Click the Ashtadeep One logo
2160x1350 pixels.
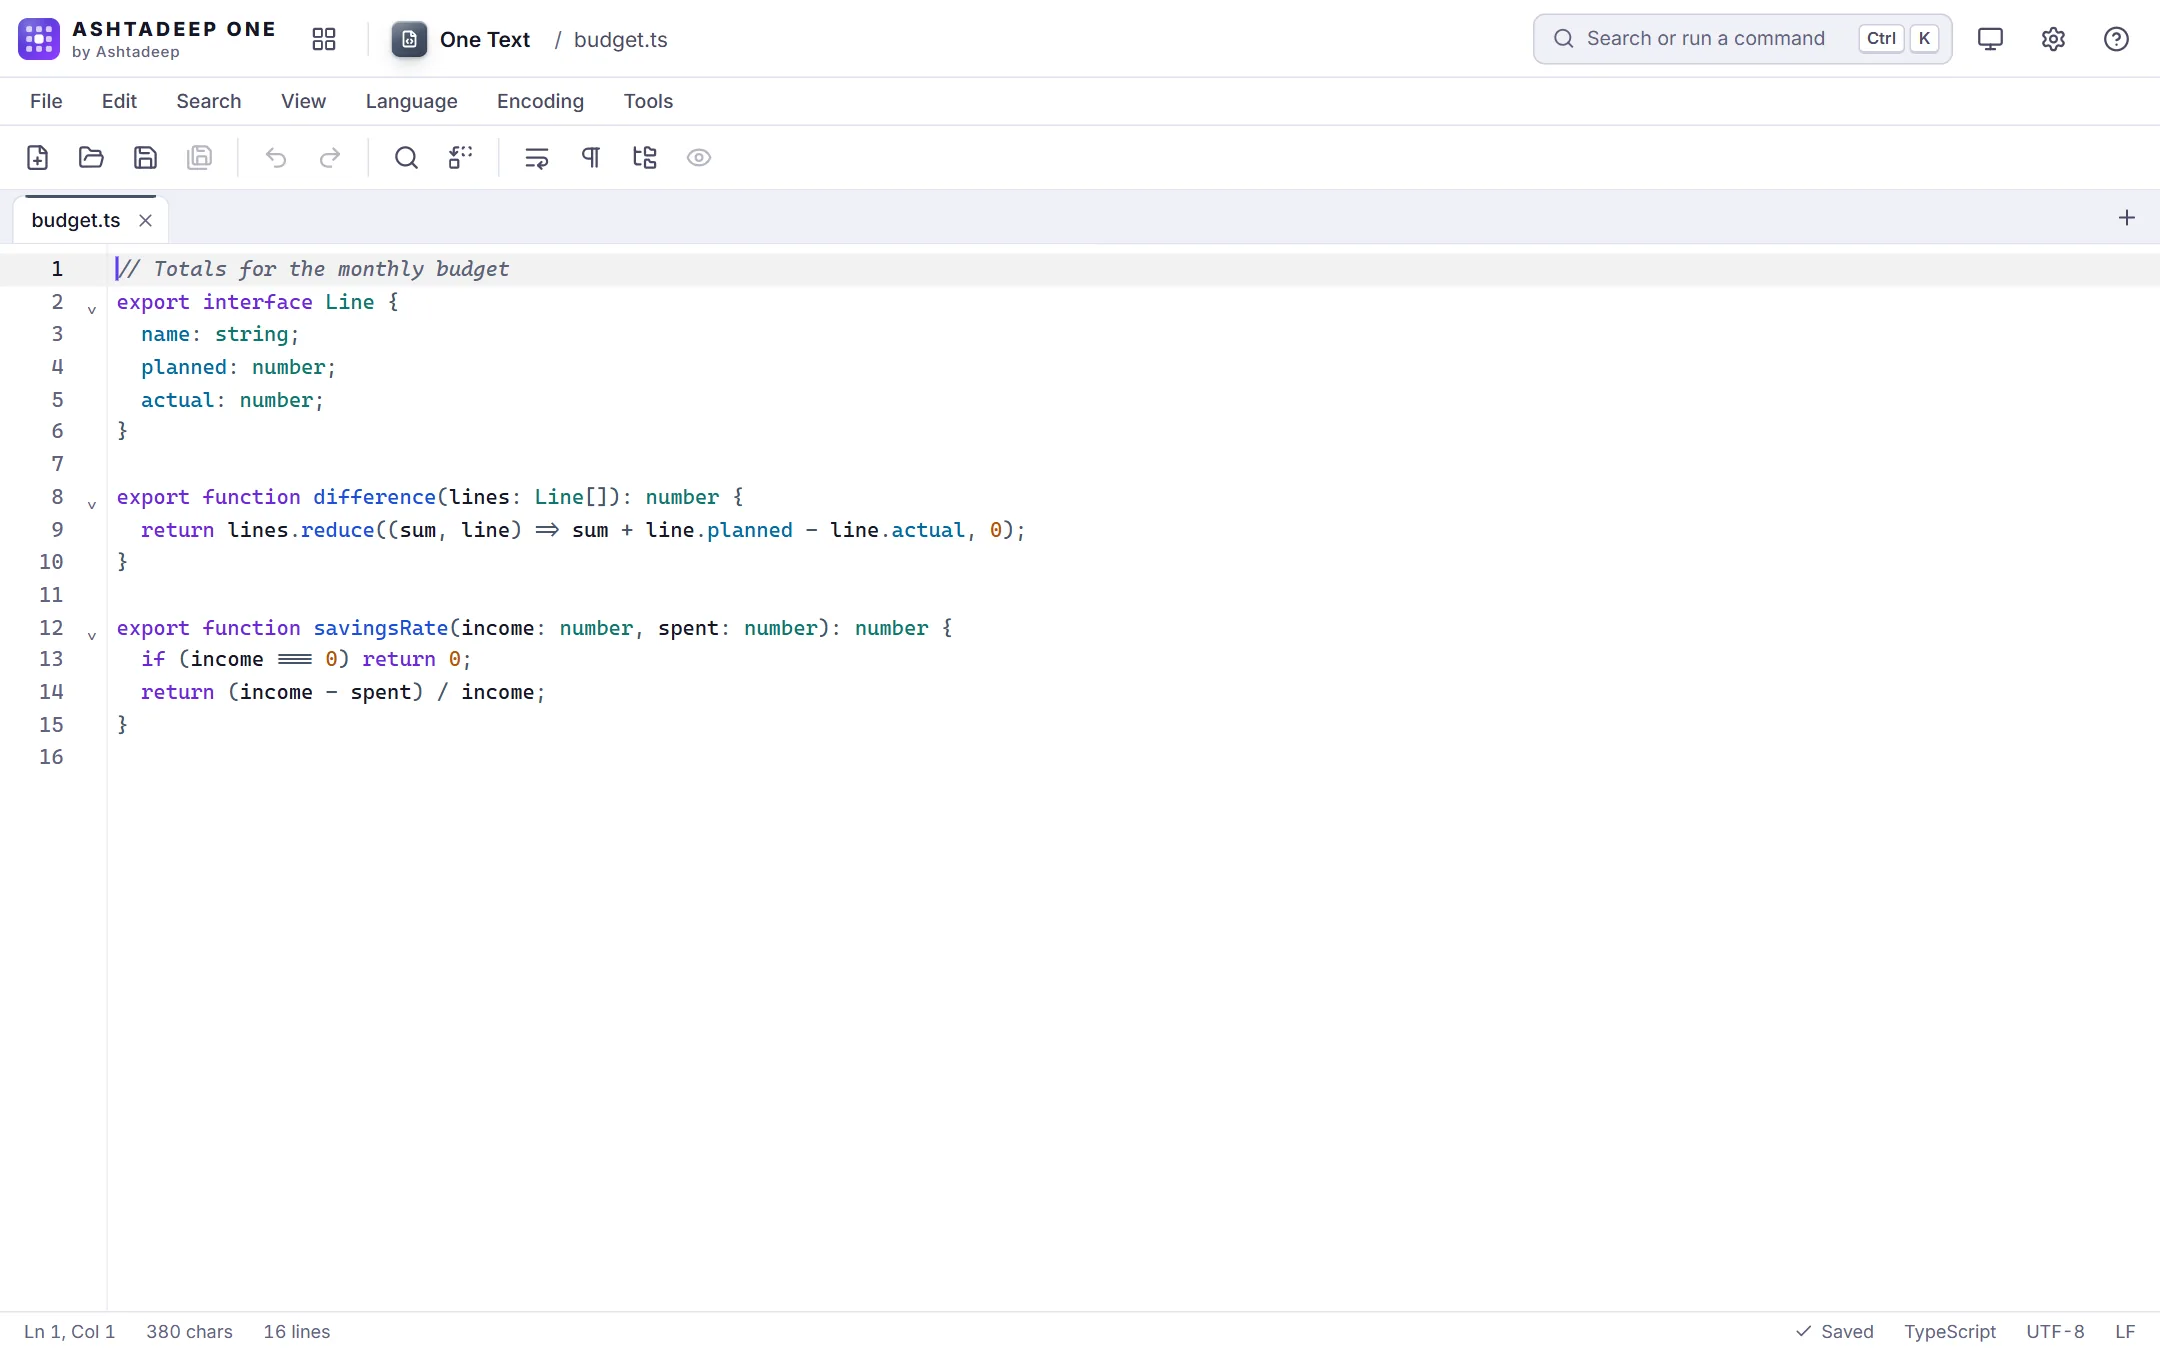pyautogui.click(x=39, y=39)
